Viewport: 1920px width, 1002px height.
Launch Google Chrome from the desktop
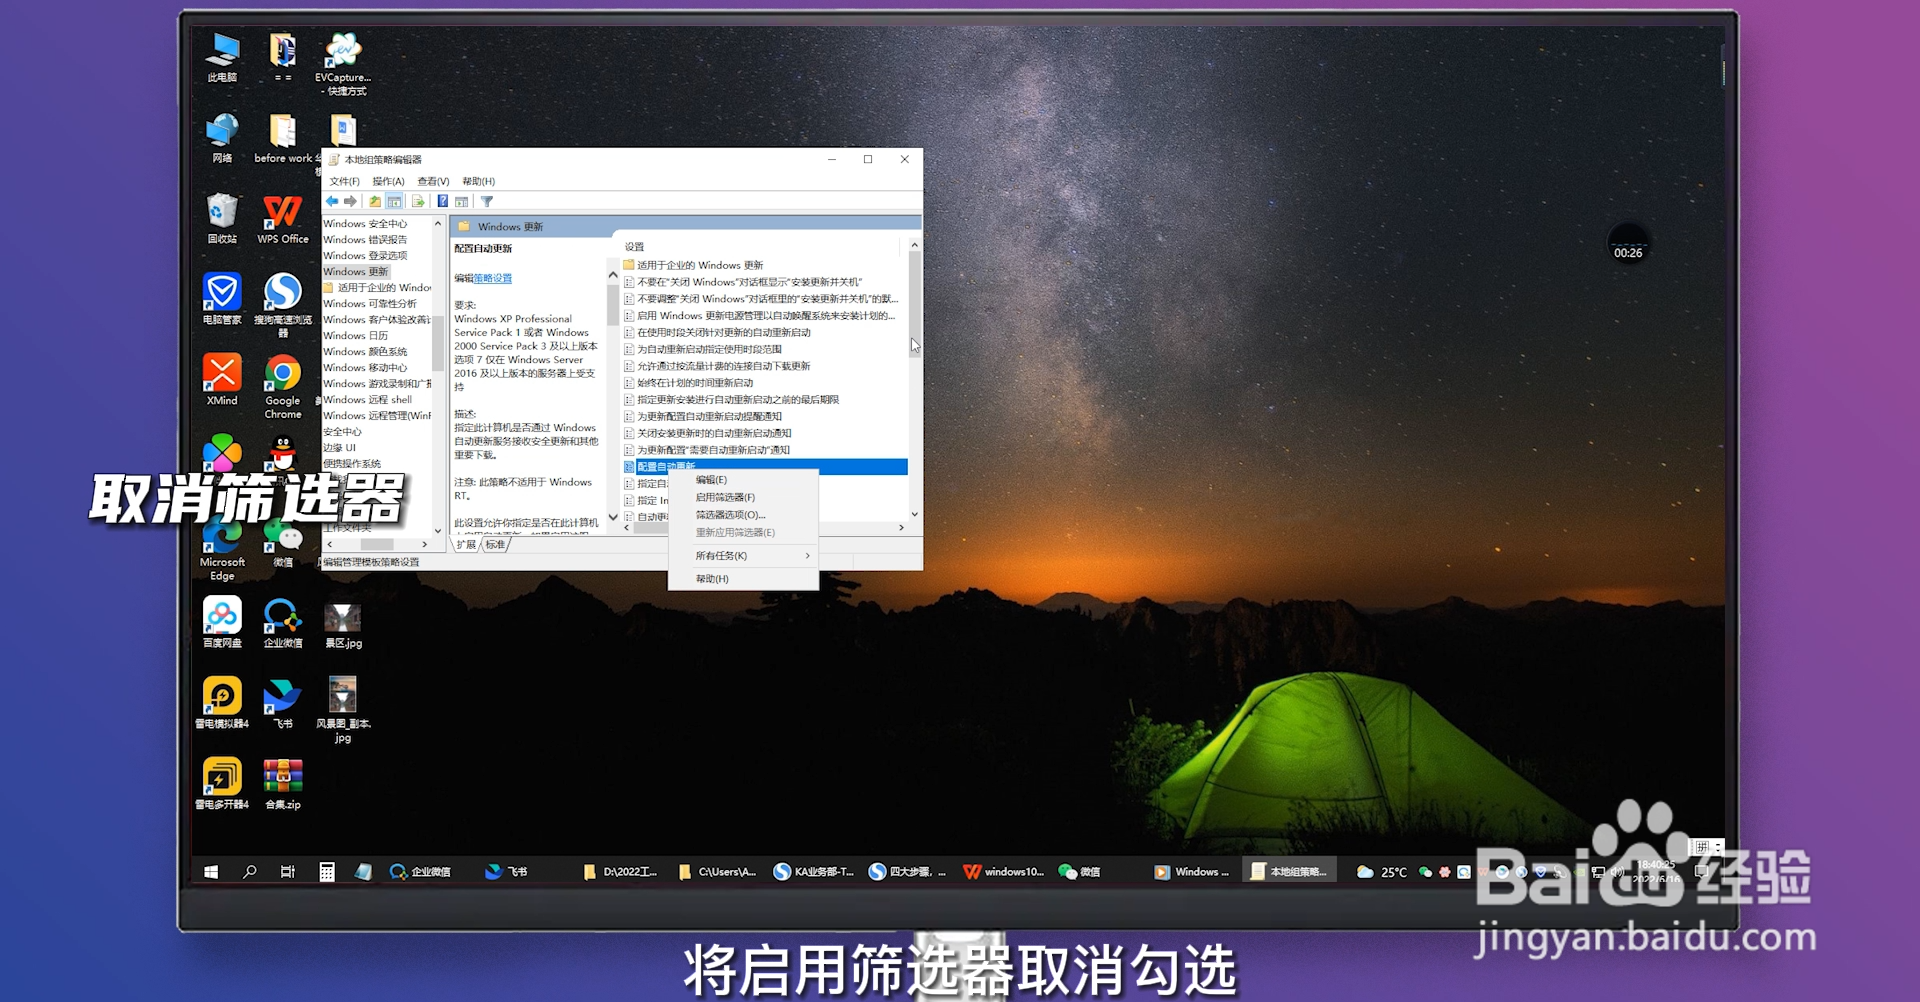tap(283, 387)
